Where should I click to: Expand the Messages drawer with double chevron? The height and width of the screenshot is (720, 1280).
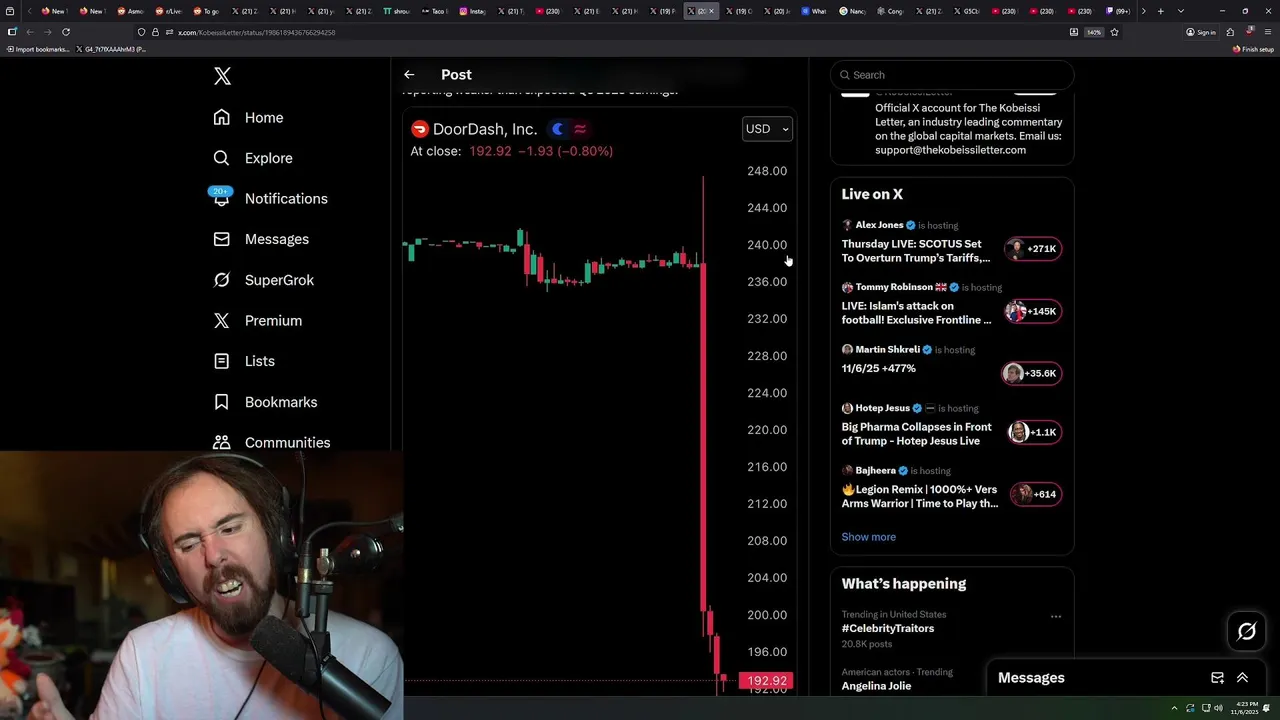coord(1243,678)
